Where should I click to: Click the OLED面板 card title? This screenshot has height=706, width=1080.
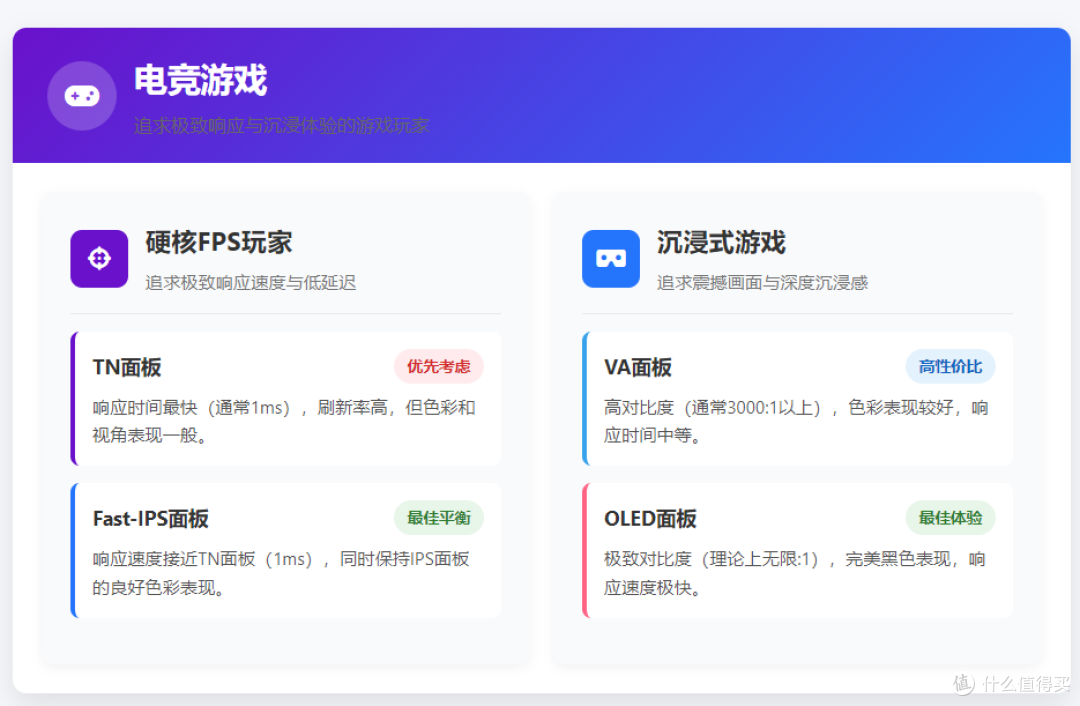pos(650,519)
